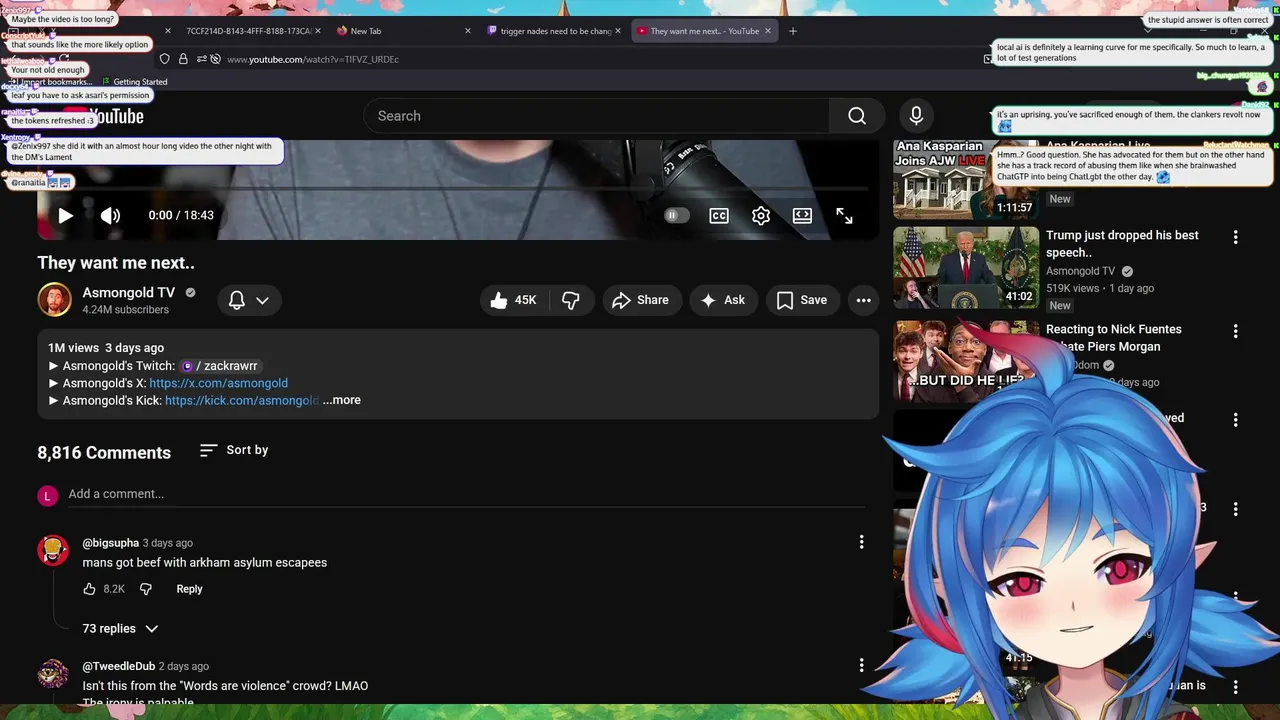The height and width of the screenshot is (720, 1280).
Task: Toggle the autoplay switch in the player
Action: pos(677,215)
